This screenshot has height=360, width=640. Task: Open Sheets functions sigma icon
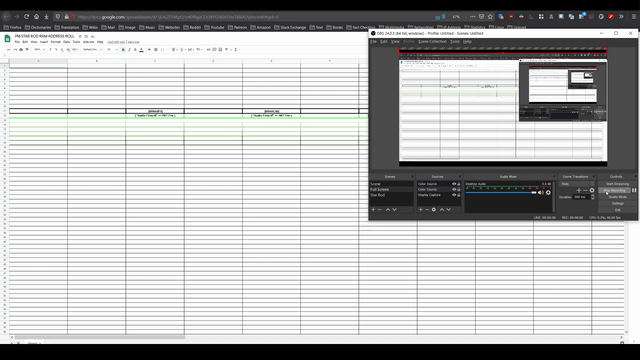tap(236, 49)
